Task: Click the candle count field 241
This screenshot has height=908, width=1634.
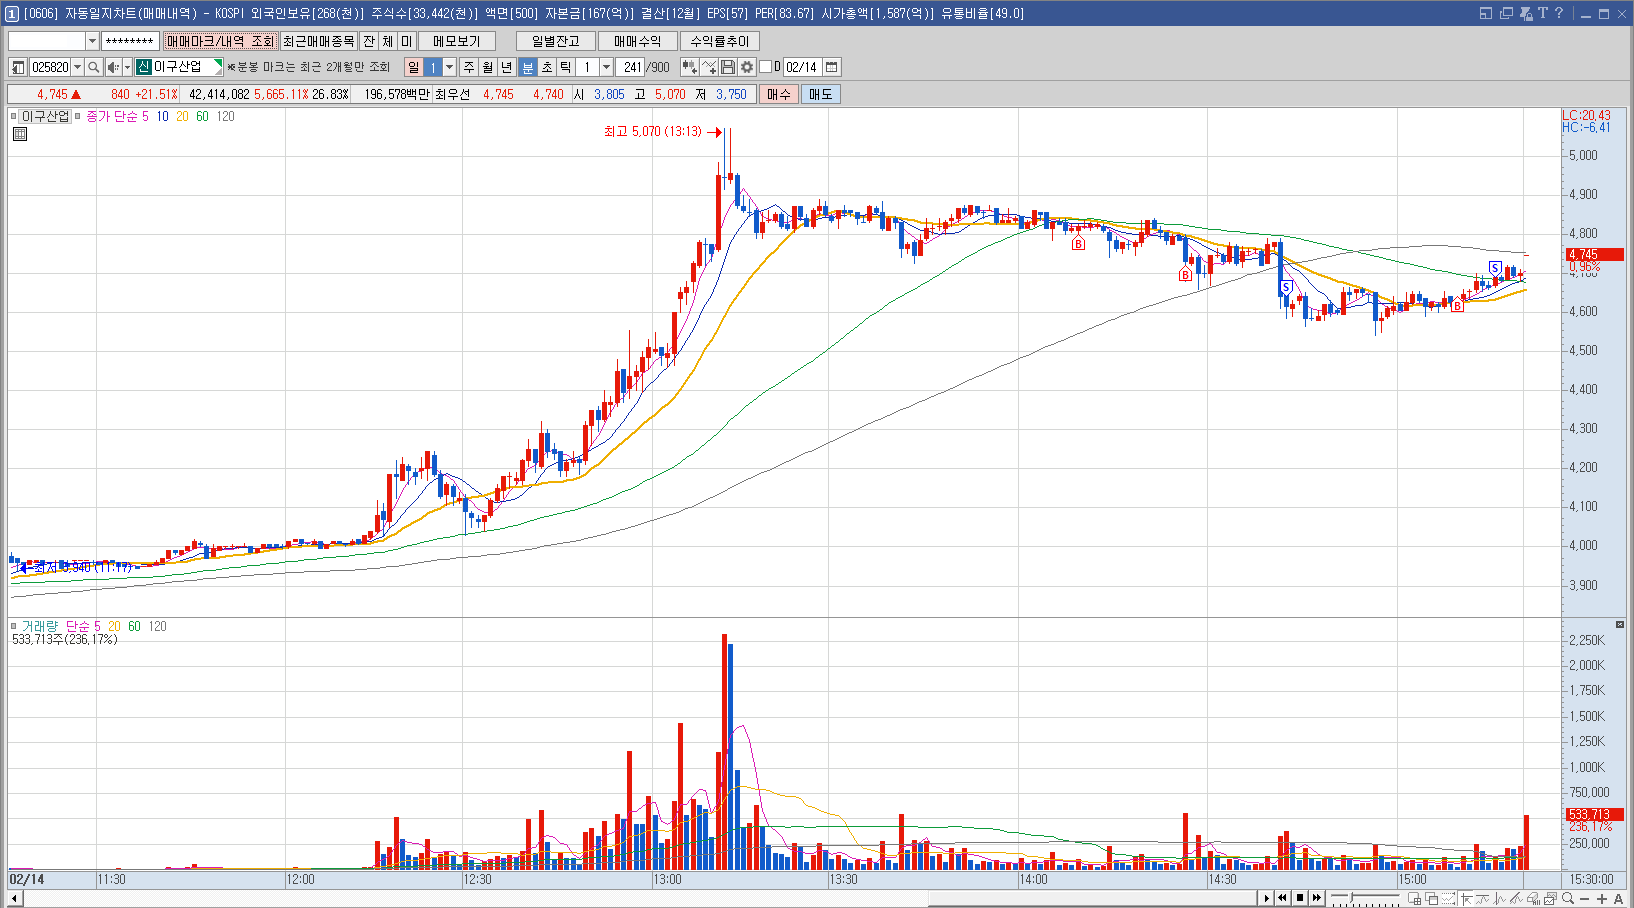Action: pyautogui.click(x=630, y=67)
